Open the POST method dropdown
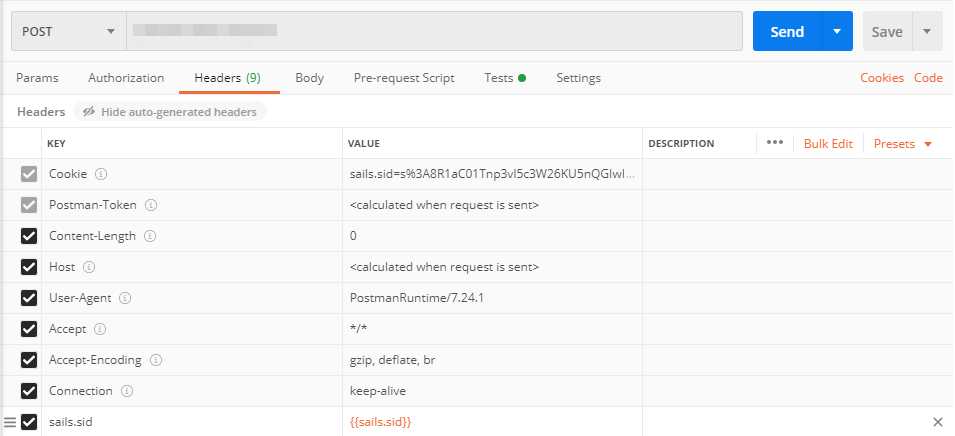This screenshot has height=436, width=955. pos(68,31)
